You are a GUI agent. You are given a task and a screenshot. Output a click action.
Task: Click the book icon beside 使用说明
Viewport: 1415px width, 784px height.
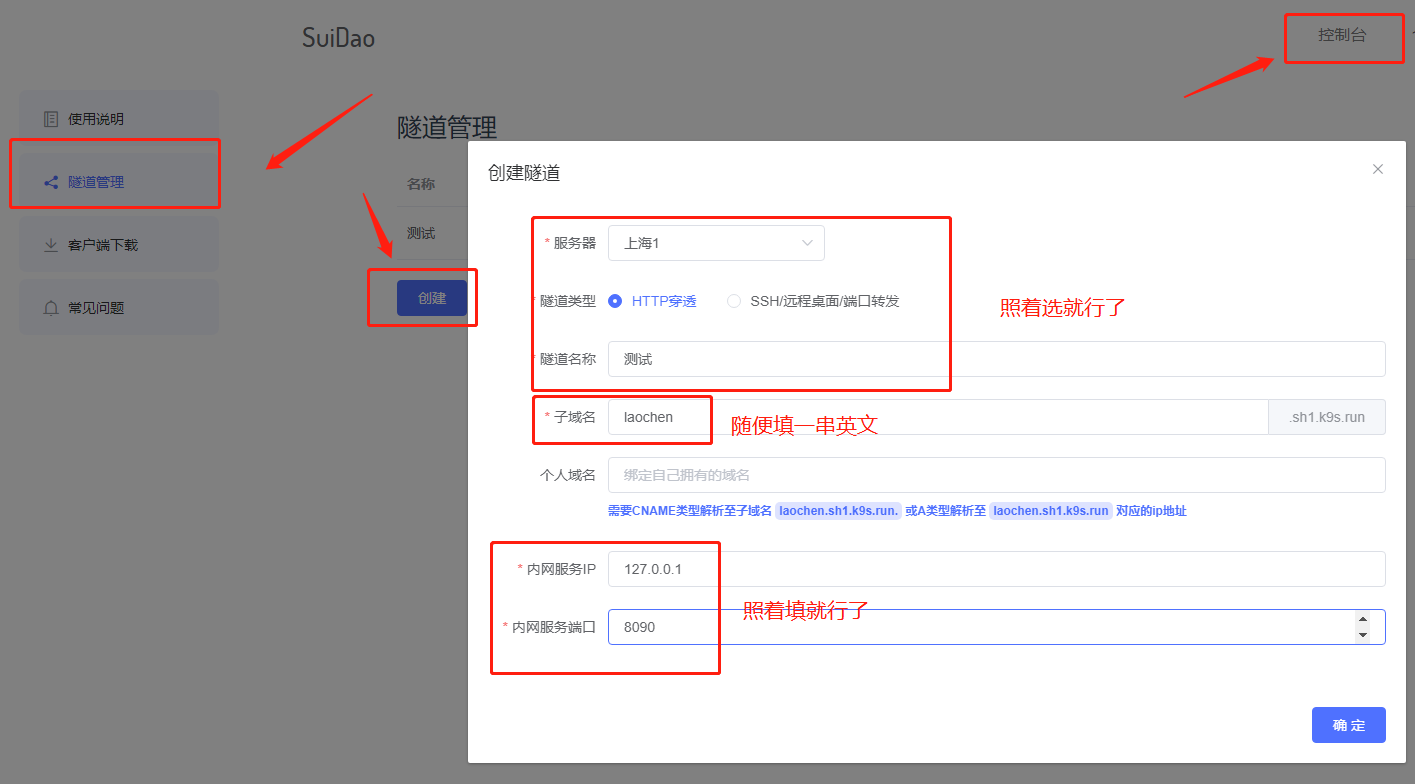(51, 119)
